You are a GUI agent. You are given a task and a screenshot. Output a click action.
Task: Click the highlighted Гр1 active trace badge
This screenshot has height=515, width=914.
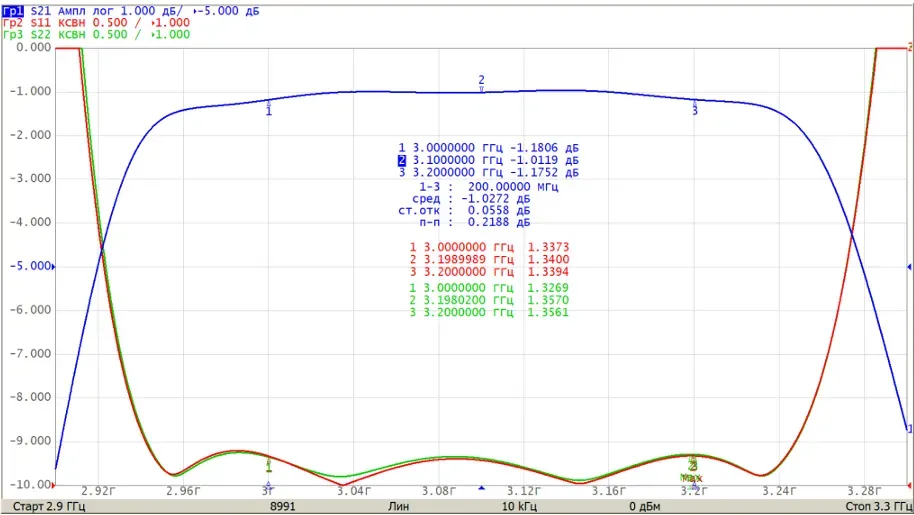(13, 11)
